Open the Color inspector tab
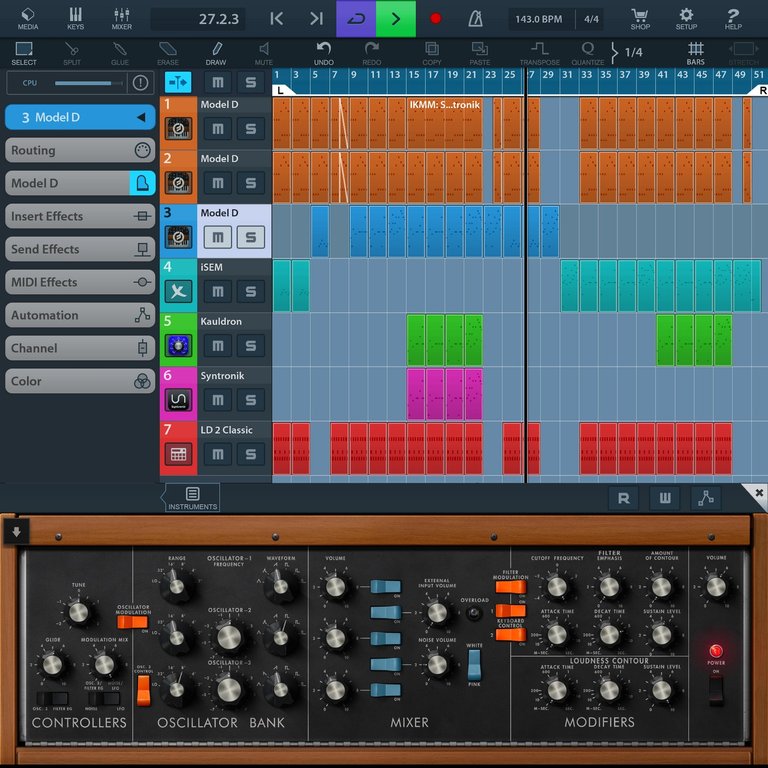 80,381
